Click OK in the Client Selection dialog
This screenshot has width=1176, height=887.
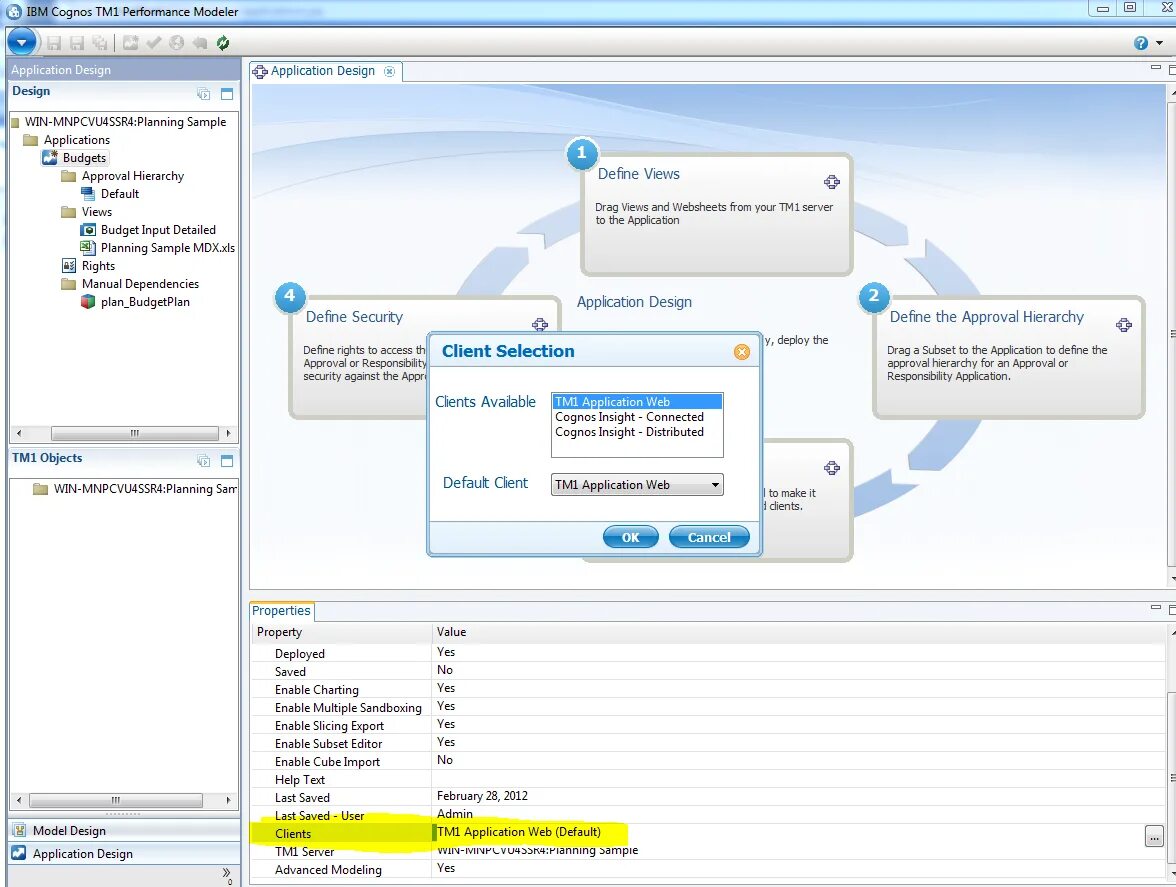click(x=631, y=537)
